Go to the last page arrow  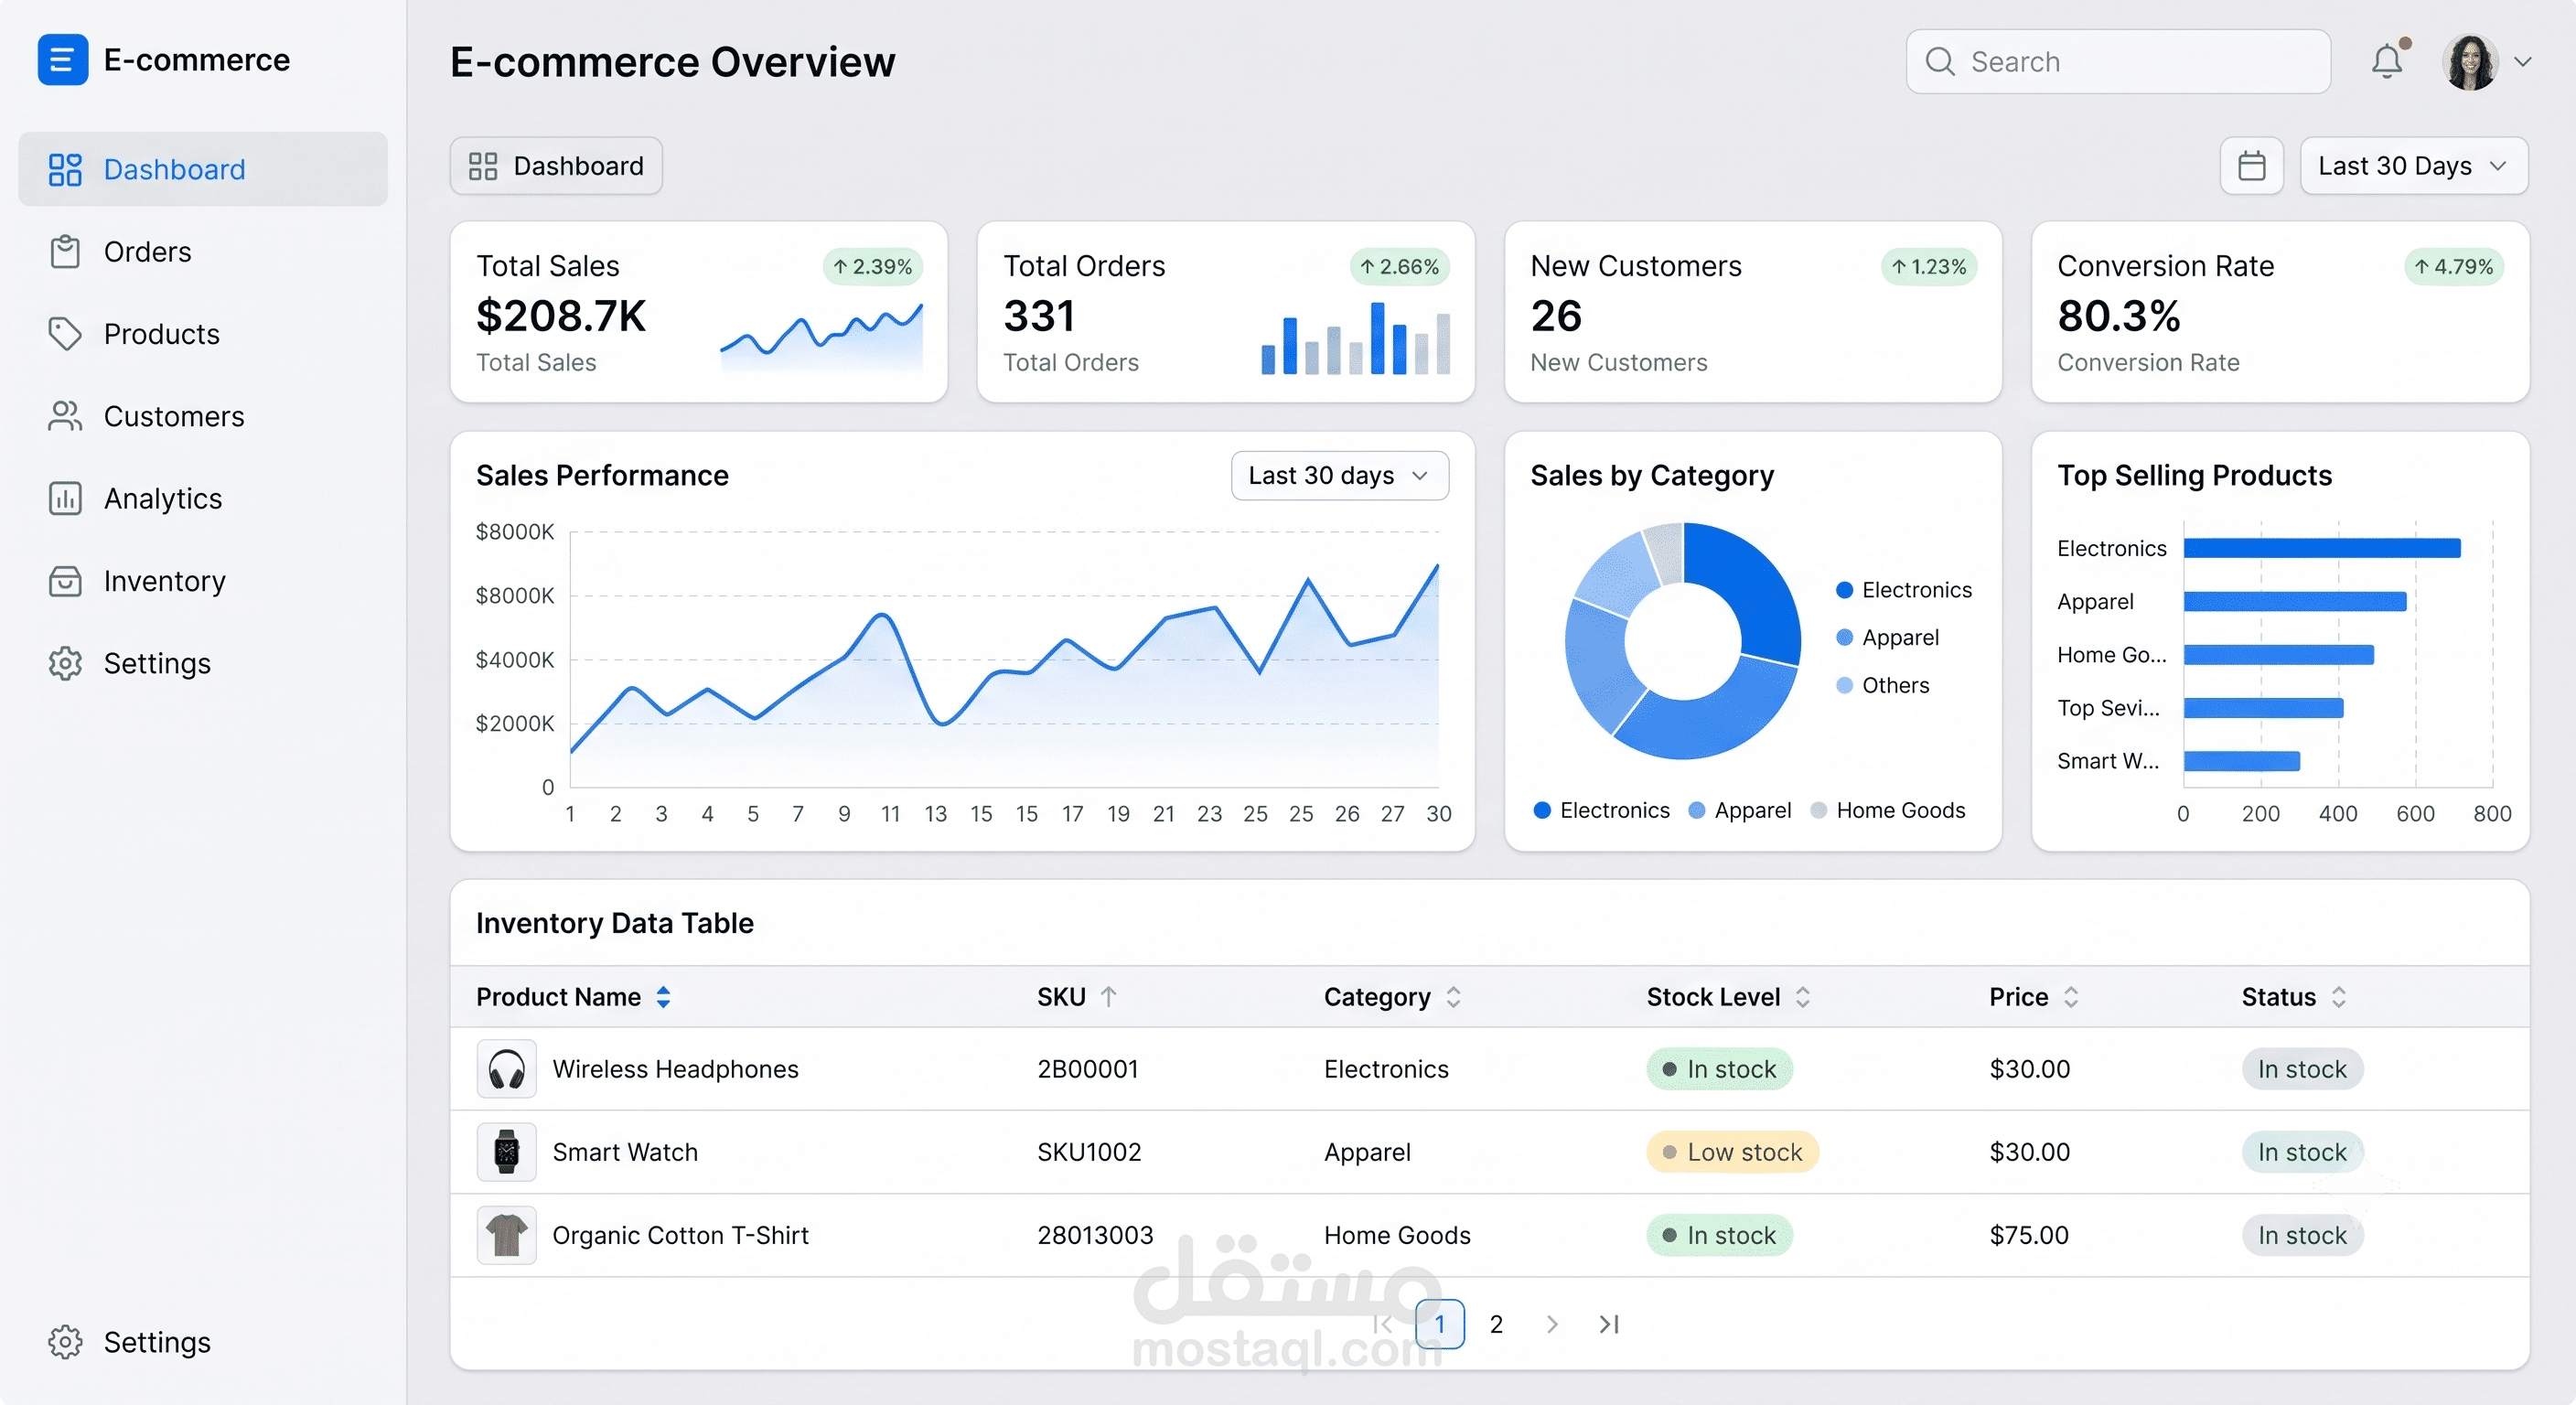coord(1608,1324)
